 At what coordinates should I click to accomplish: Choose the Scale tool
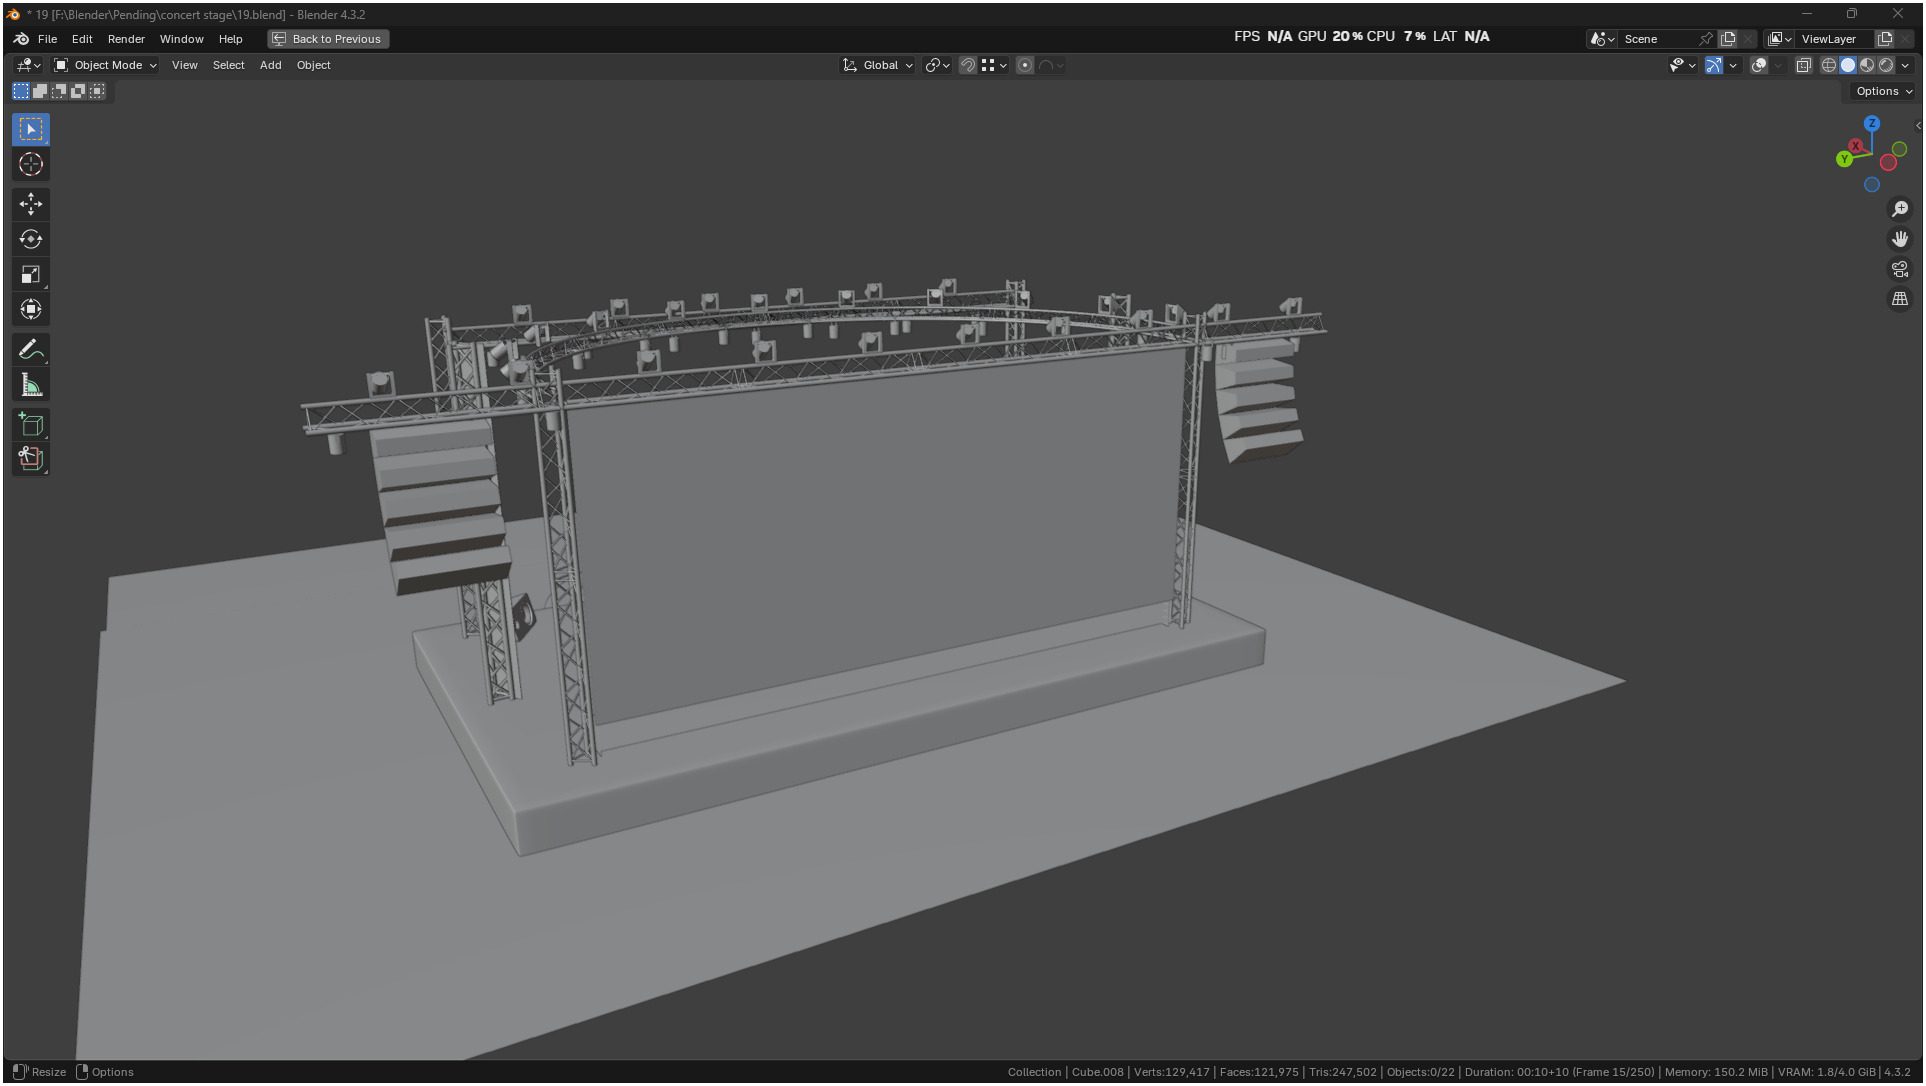pos(31,274)
